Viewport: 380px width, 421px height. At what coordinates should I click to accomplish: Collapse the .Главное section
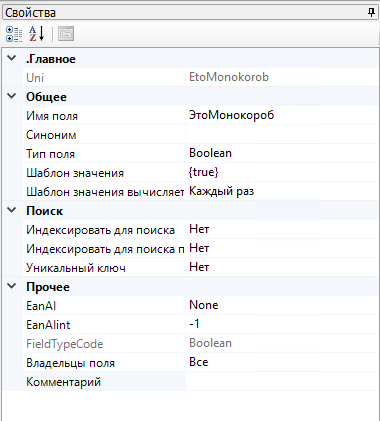[12, 58]
